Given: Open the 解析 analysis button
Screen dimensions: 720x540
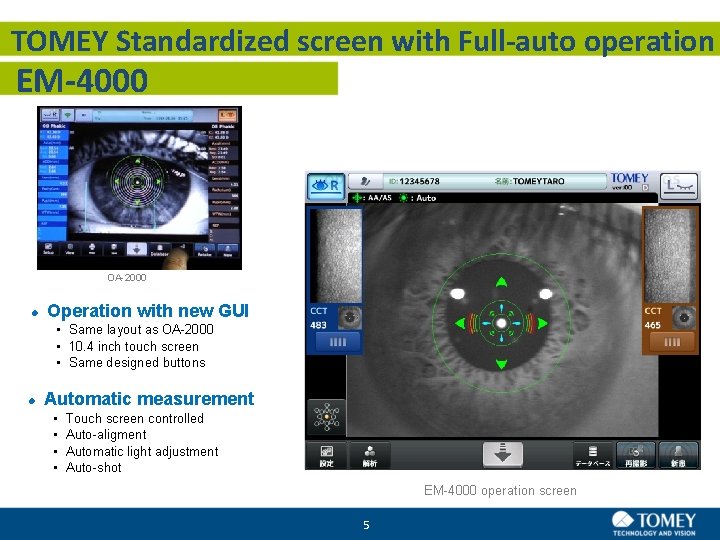Looking at the screenshot, I should point(370,456).
